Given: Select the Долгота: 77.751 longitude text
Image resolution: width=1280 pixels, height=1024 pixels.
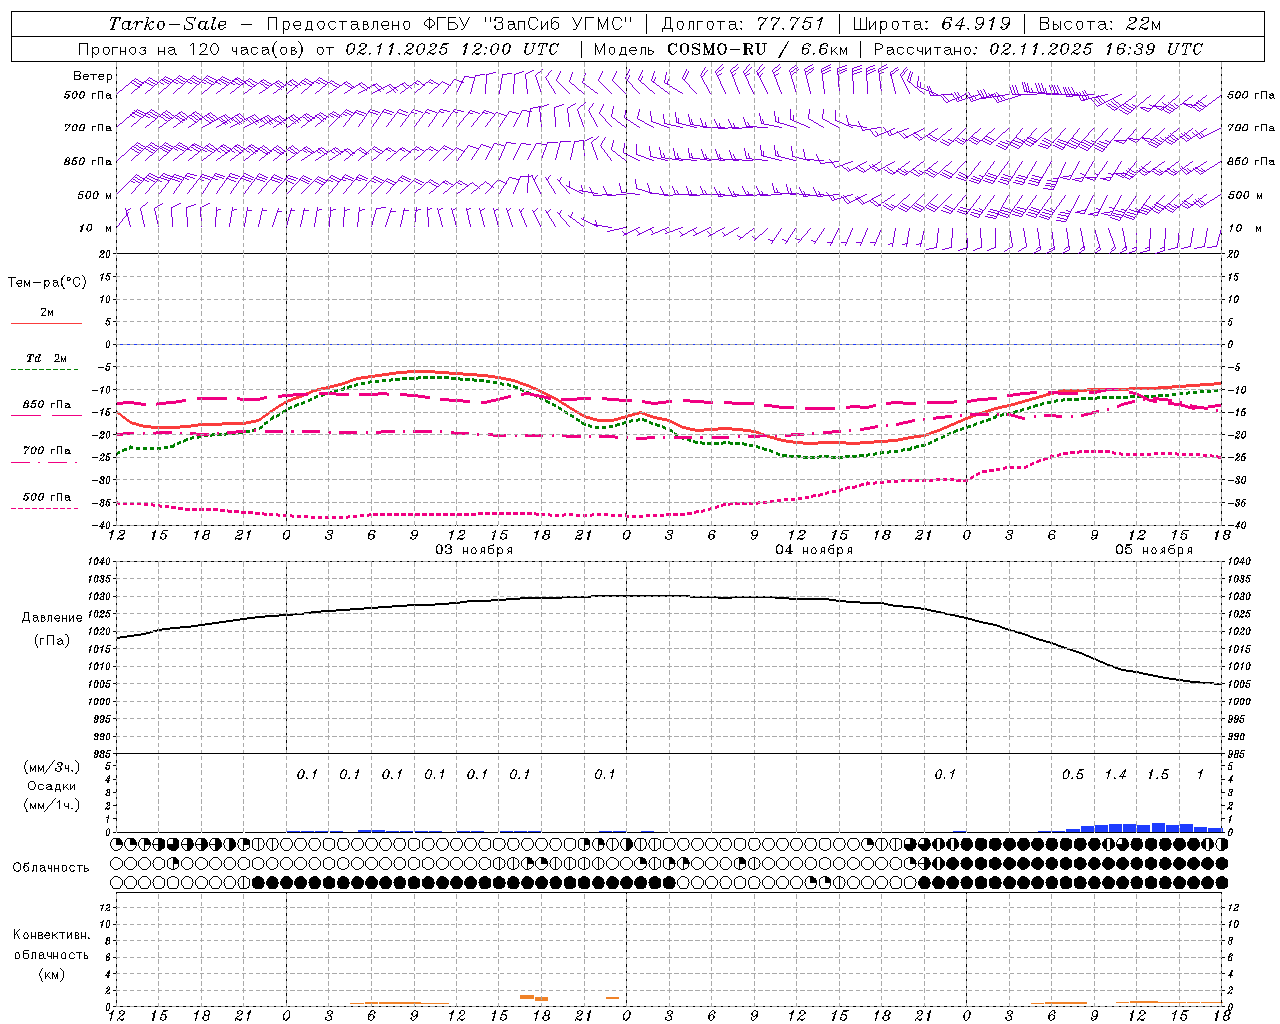Looking at the screenshot, I should tap(743, 24).
